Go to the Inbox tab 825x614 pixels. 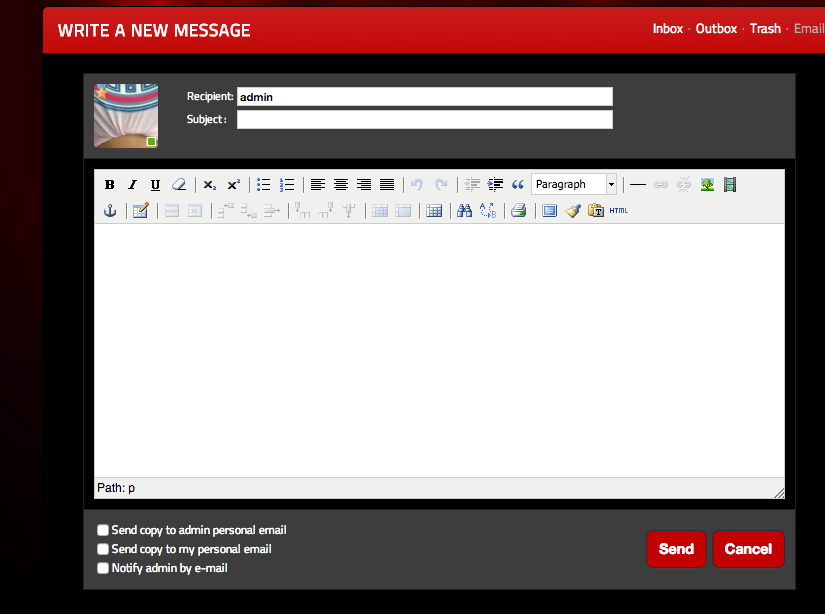pos(667,29)
